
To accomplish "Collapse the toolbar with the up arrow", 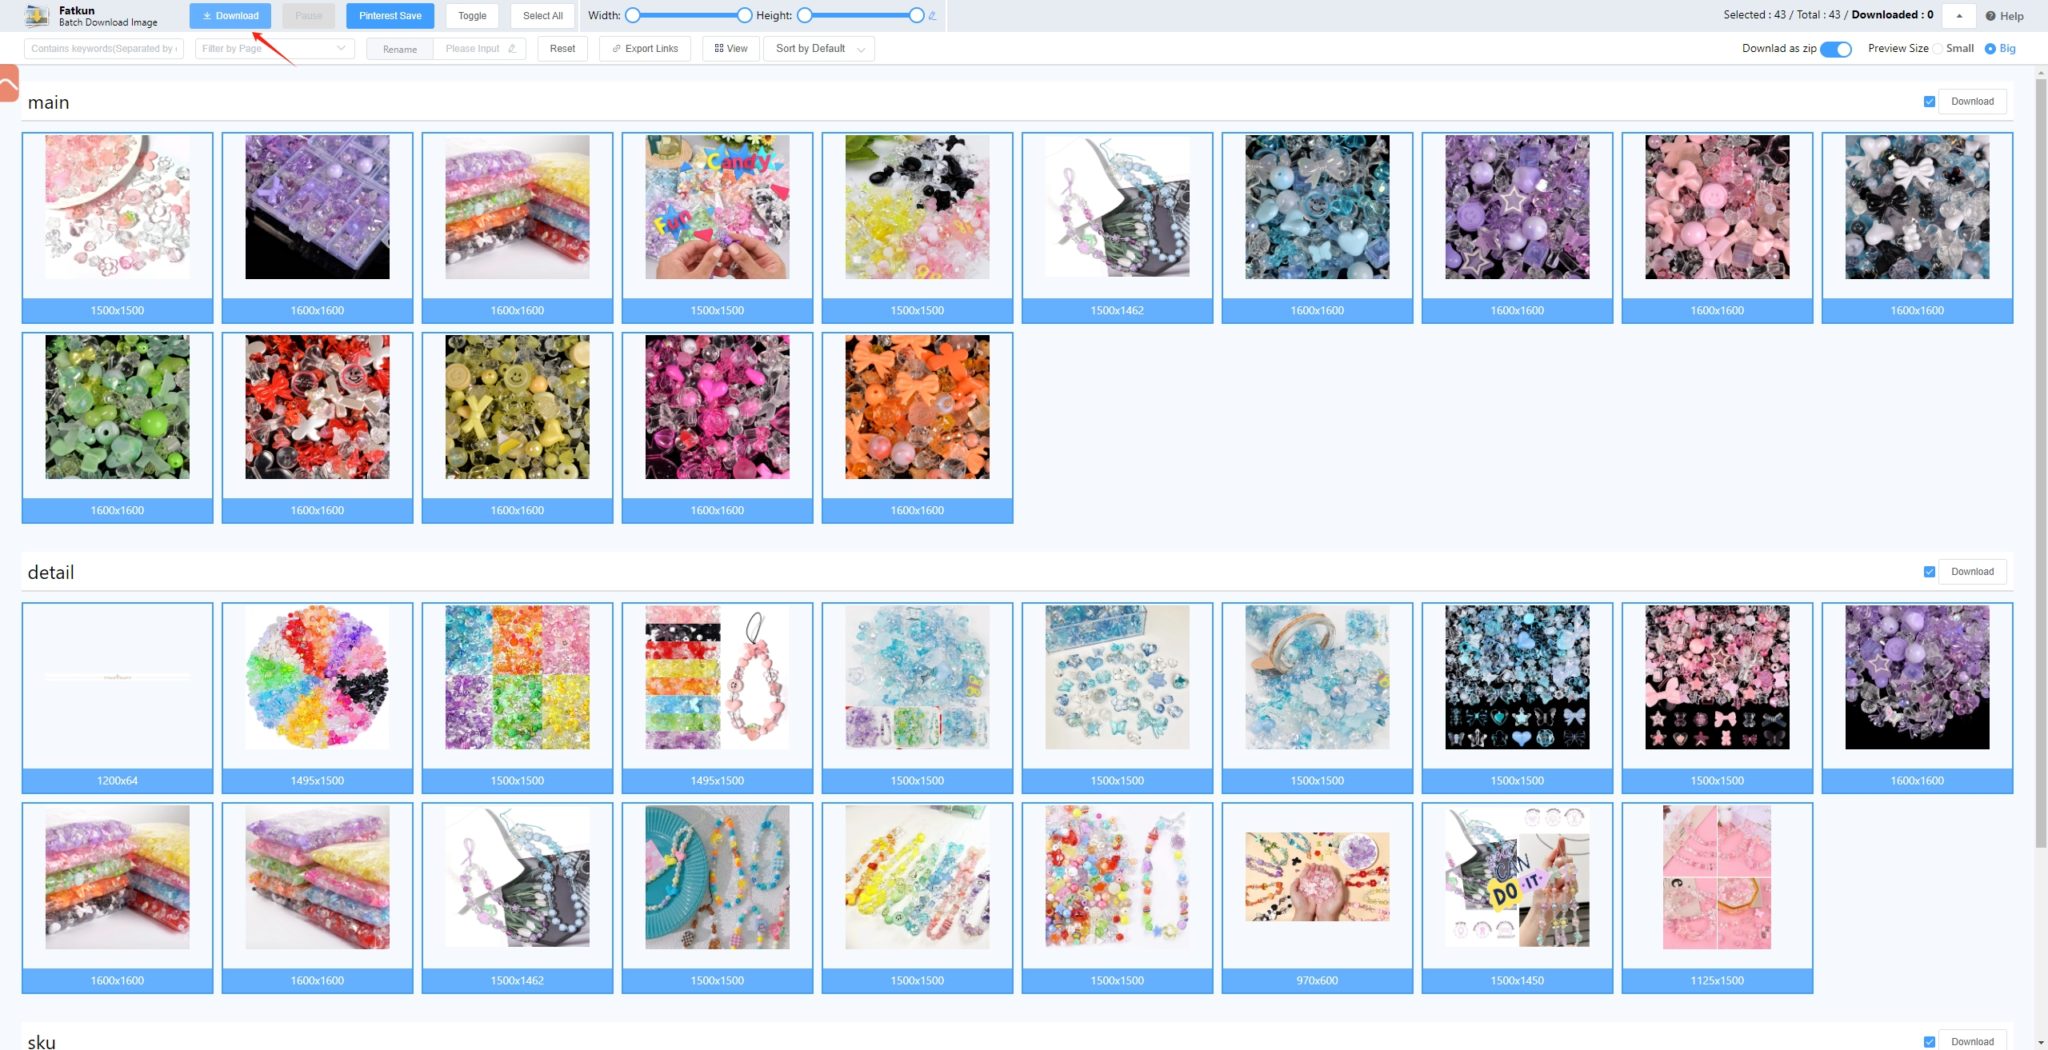I will click(1957, 15).
